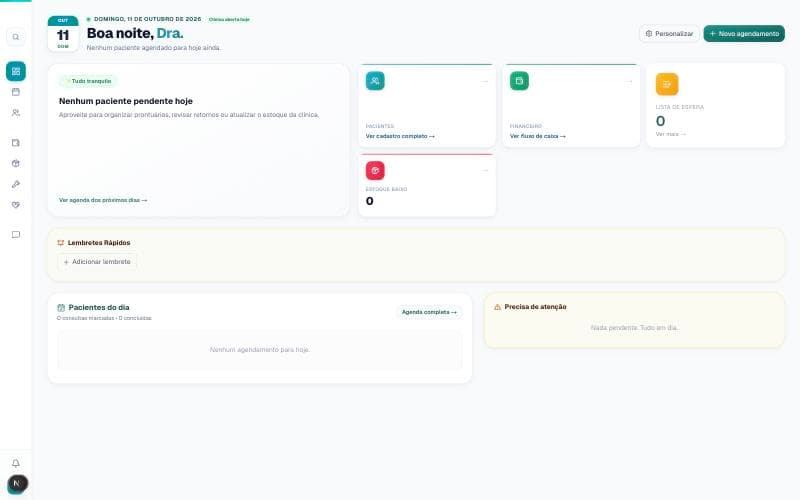Open the user avatar at sidebar bottom
This screenshot has width=800, height=500.
(x=17, y=484)
